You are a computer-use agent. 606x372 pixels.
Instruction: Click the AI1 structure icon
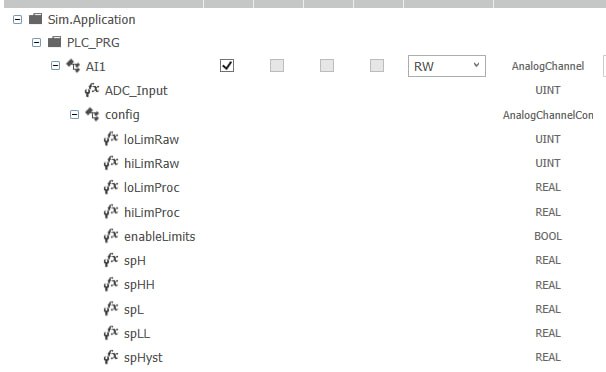click(x=73, y=66)
